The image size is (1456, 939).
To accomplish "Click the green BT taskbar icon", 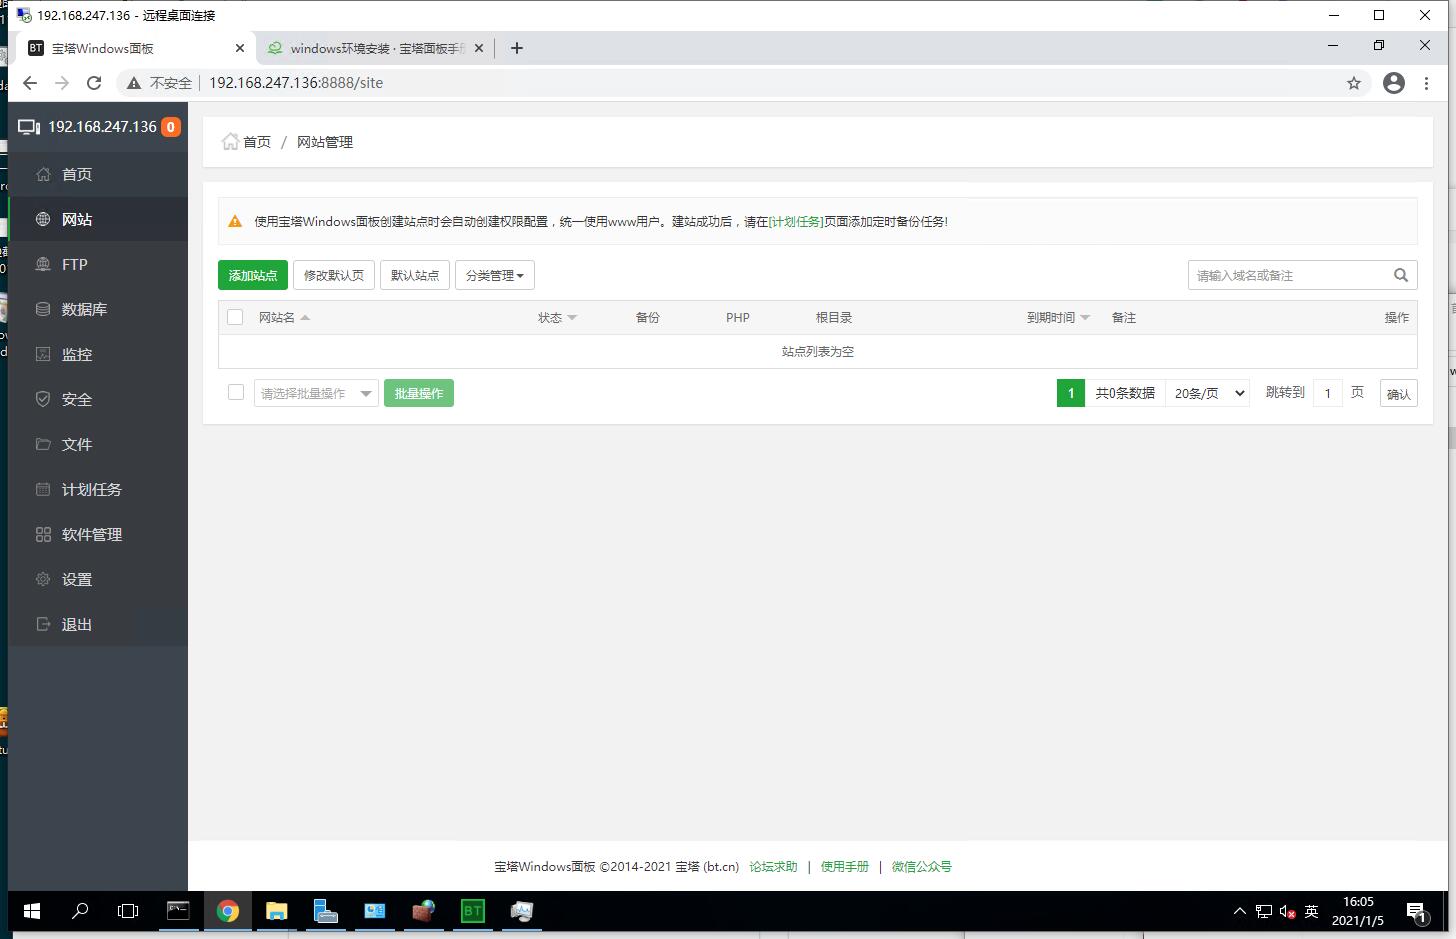I will click(472, 911).
